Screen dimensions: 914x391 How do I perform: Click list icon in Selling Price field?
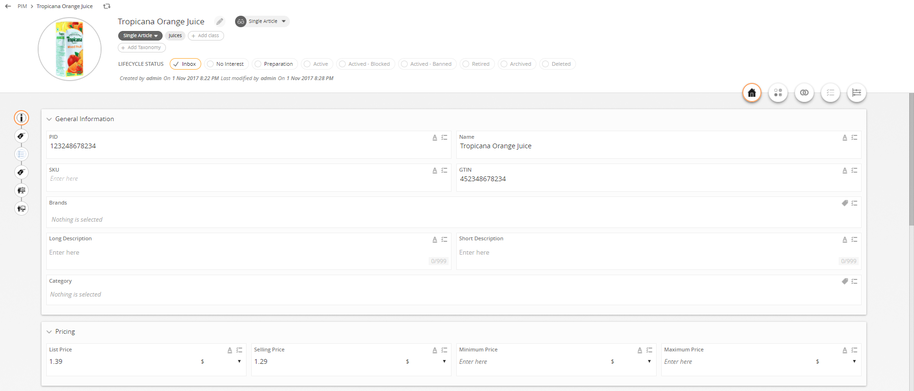tap(445, 350)
